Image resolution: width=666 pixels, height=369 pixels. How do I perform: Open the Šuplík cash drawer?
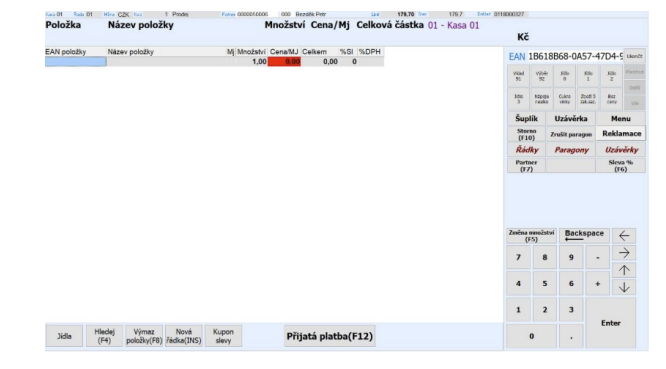pos(526,118)
